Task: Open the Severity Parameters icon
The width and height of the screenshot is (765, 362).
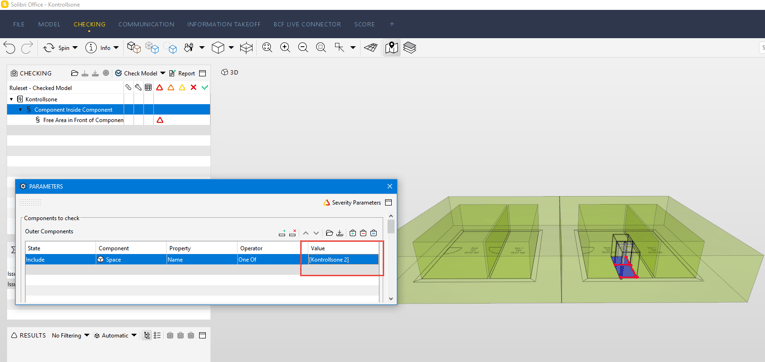Action: tap(327, 202)
